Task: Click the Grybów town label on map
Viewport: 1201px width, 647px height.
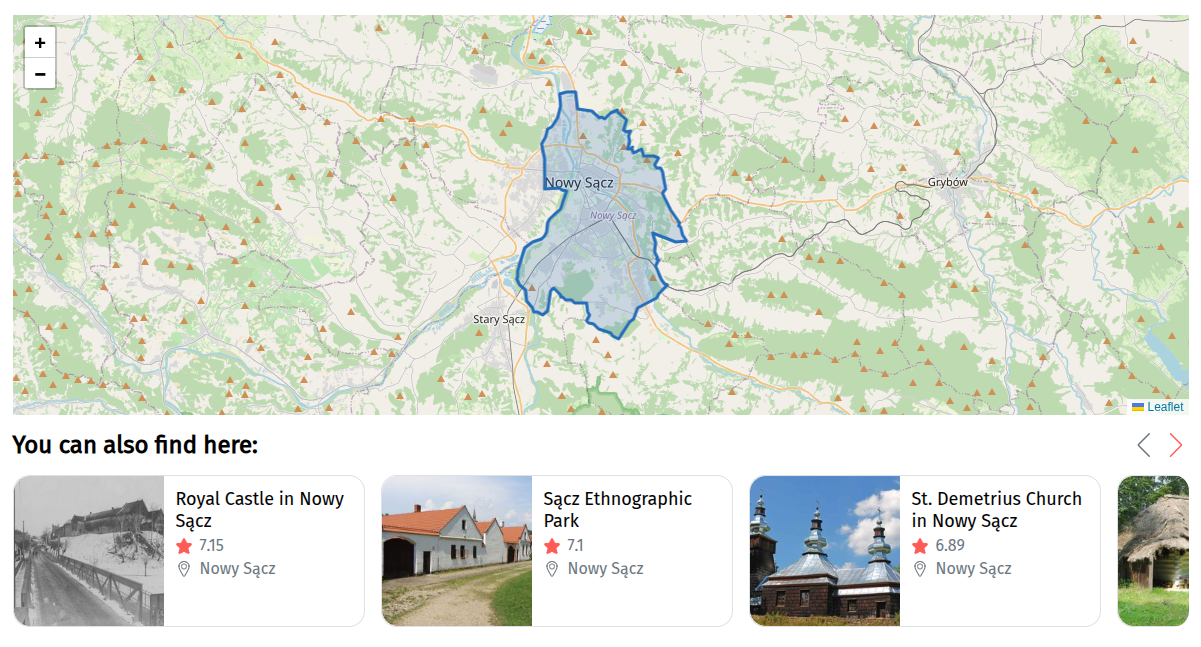Action: [x=948, y=182]
